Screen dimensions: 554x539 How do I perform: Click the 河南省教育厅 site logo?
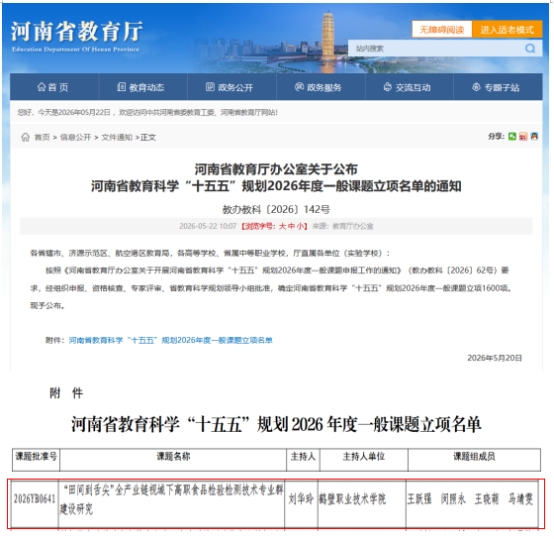[76, 36]
